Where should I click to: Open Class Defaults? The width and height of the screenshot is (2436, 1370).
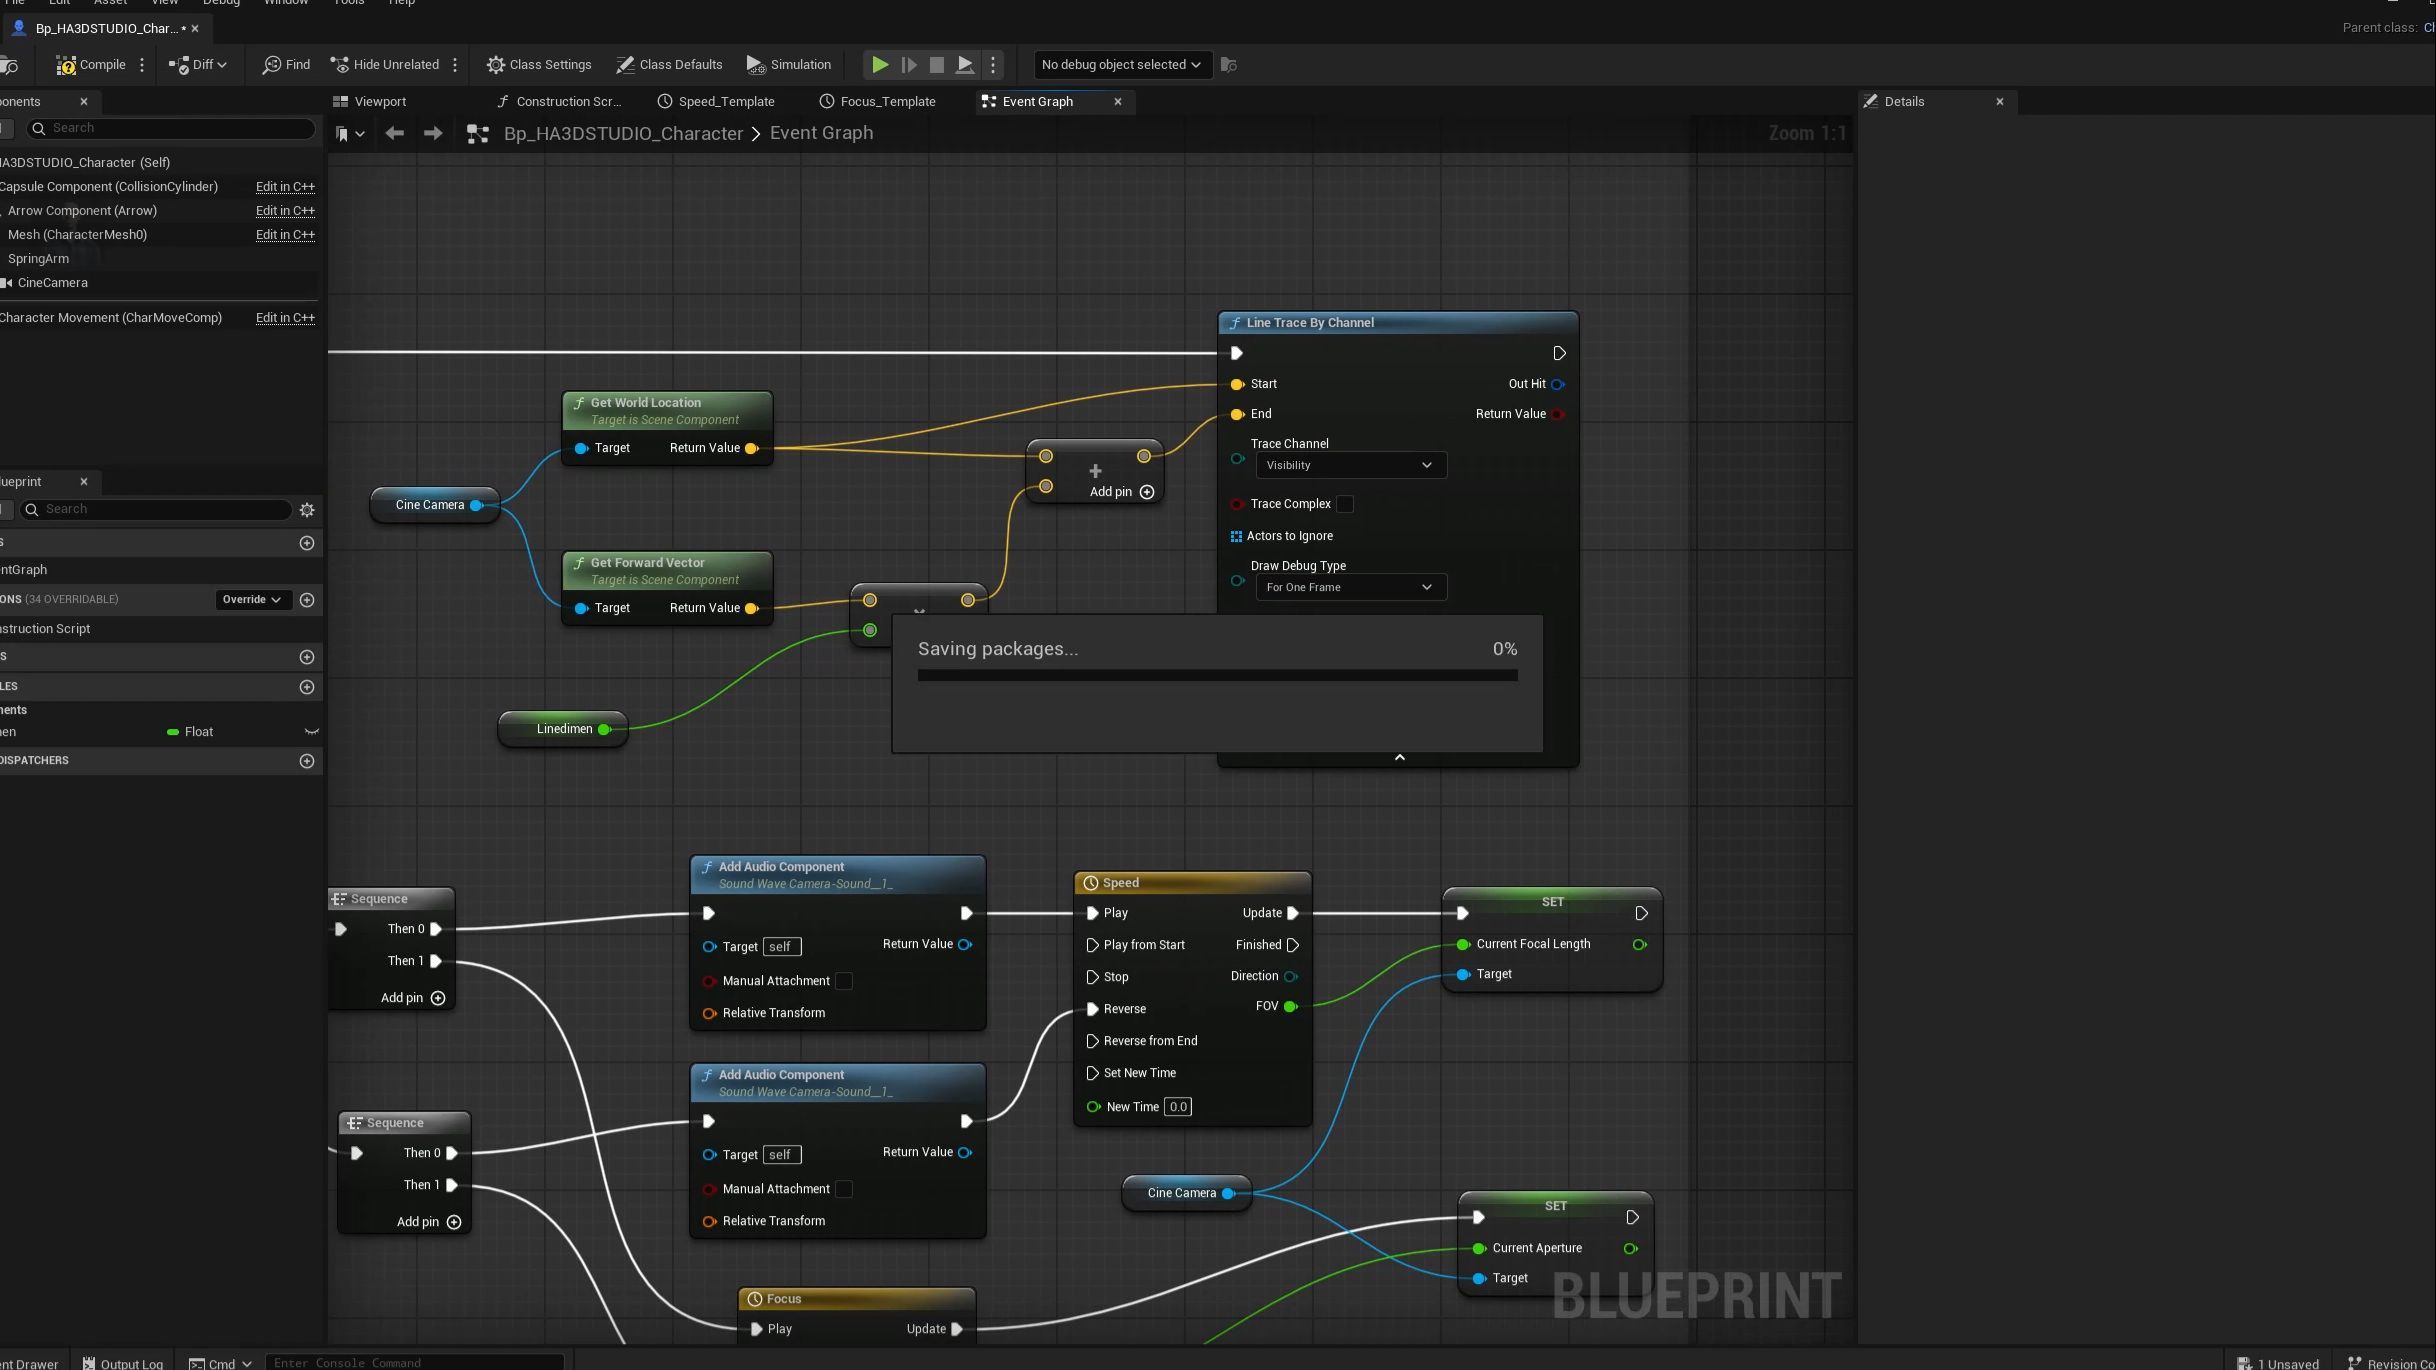click(x=669, y=65)
